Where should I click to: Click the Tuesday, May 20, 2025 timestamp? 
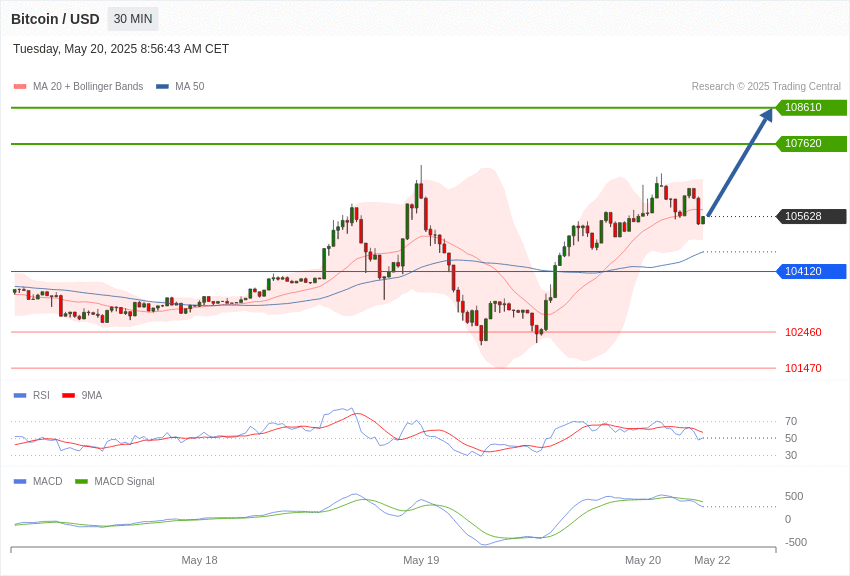[121, 49]
